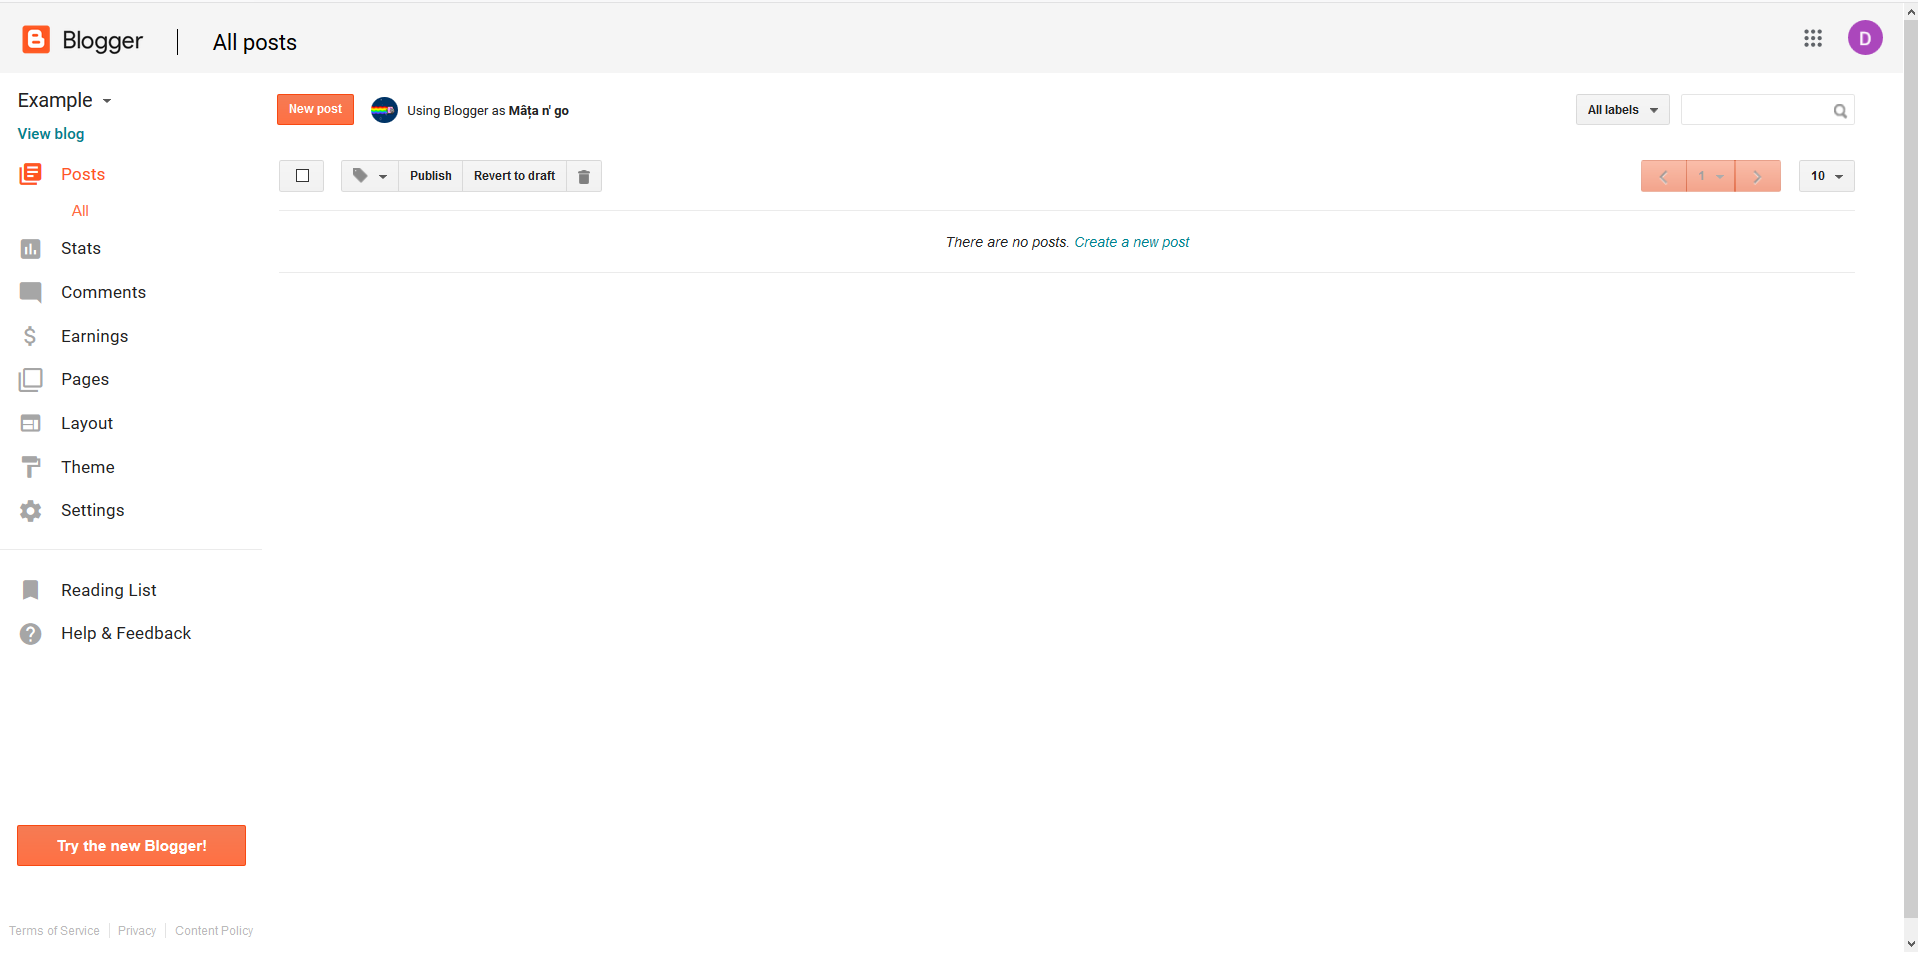The image size is (1918, 968).
Task: Click the Blogger logo icon
Action: (x=36, y=39)
